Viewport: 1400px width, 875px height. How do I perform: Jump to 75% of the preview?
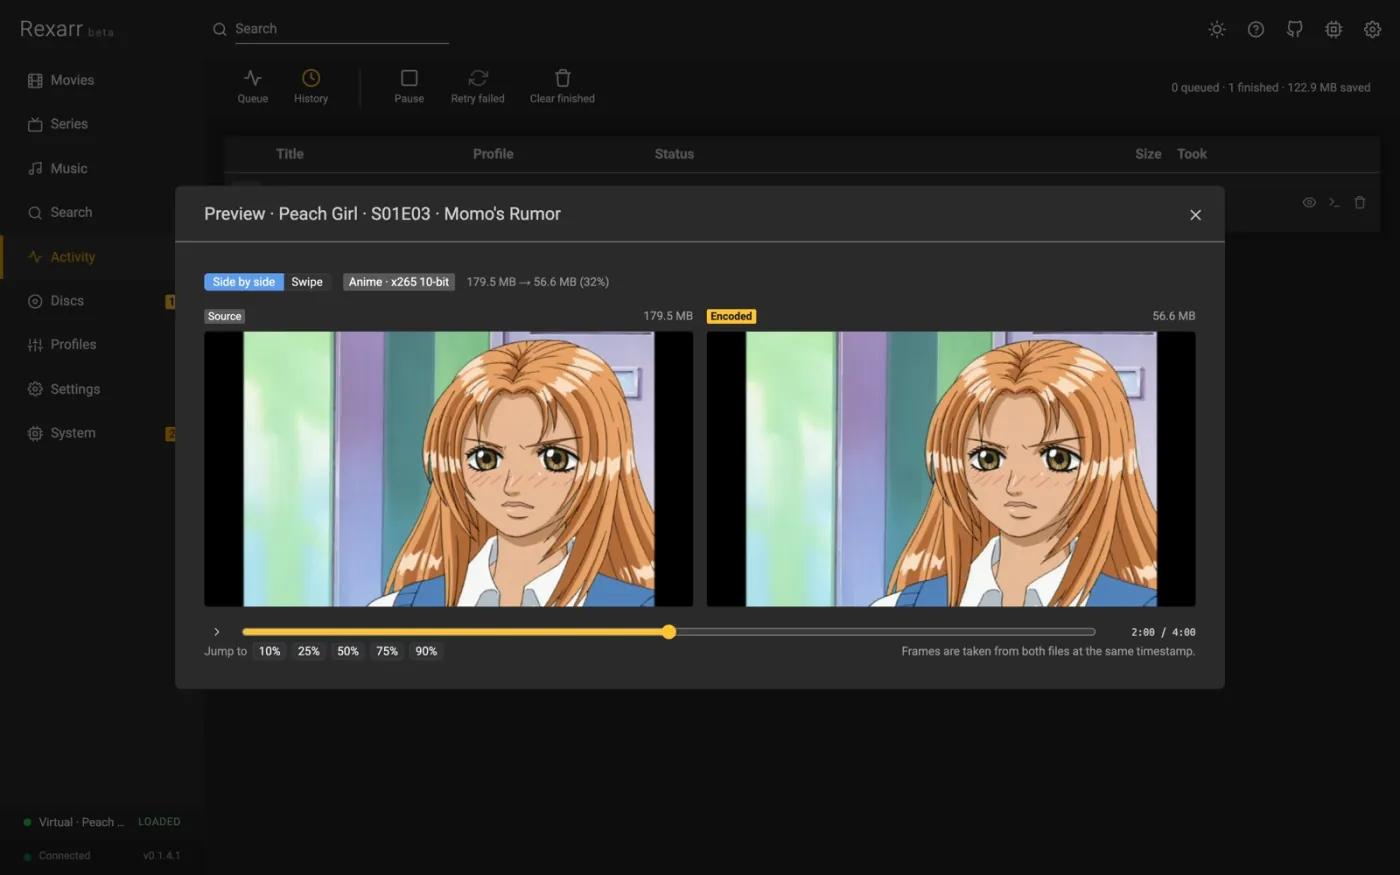[x=387, y=651]
